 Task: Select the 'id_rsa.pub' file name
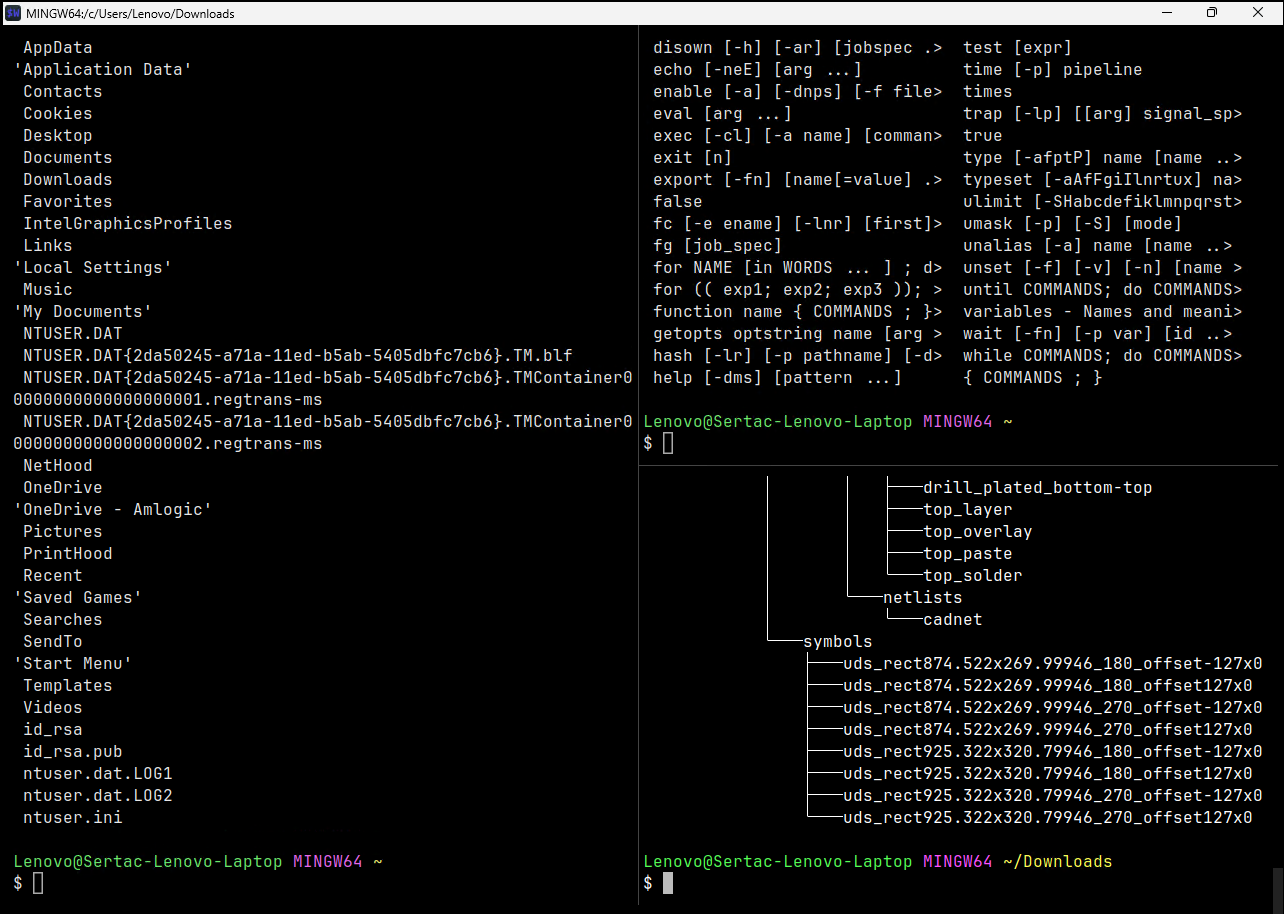coord(73,752)
